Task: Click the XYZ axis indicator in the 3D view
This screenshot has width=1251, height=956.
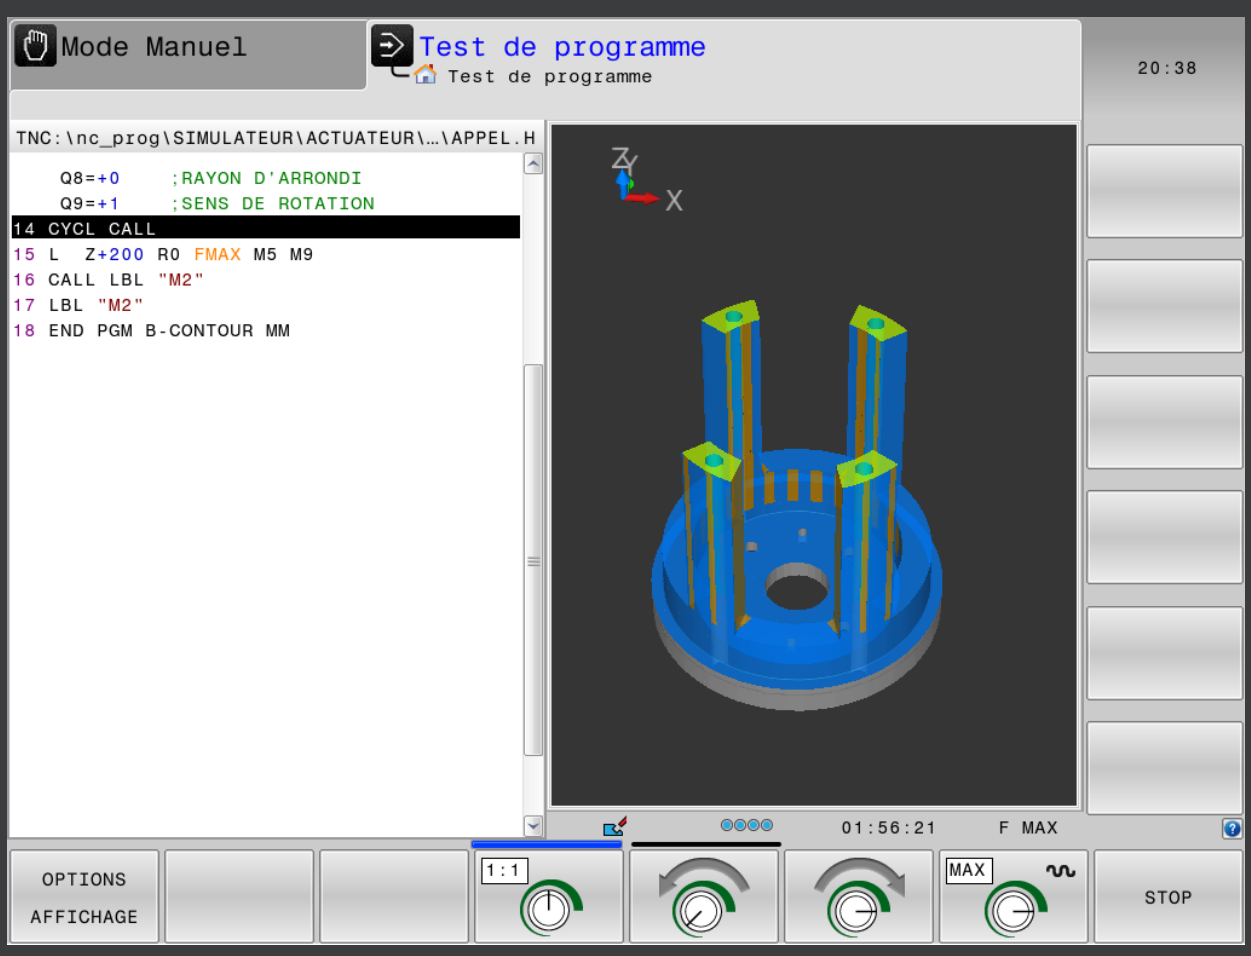Action: pos(640,180)
